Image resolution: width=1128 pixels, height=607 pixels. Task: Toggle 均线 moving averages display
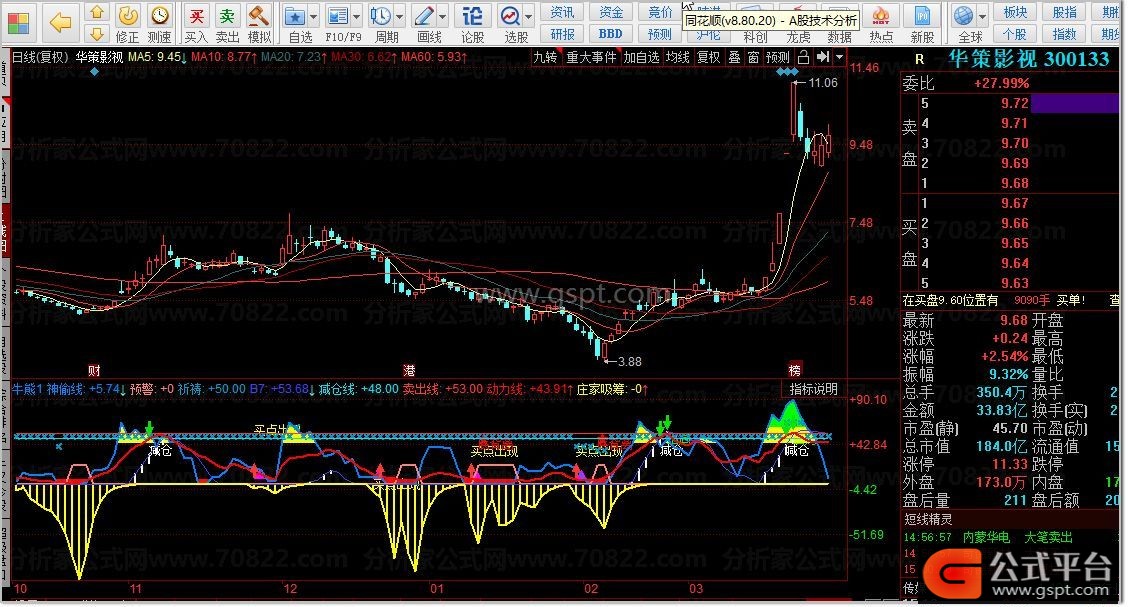[678, 57]
